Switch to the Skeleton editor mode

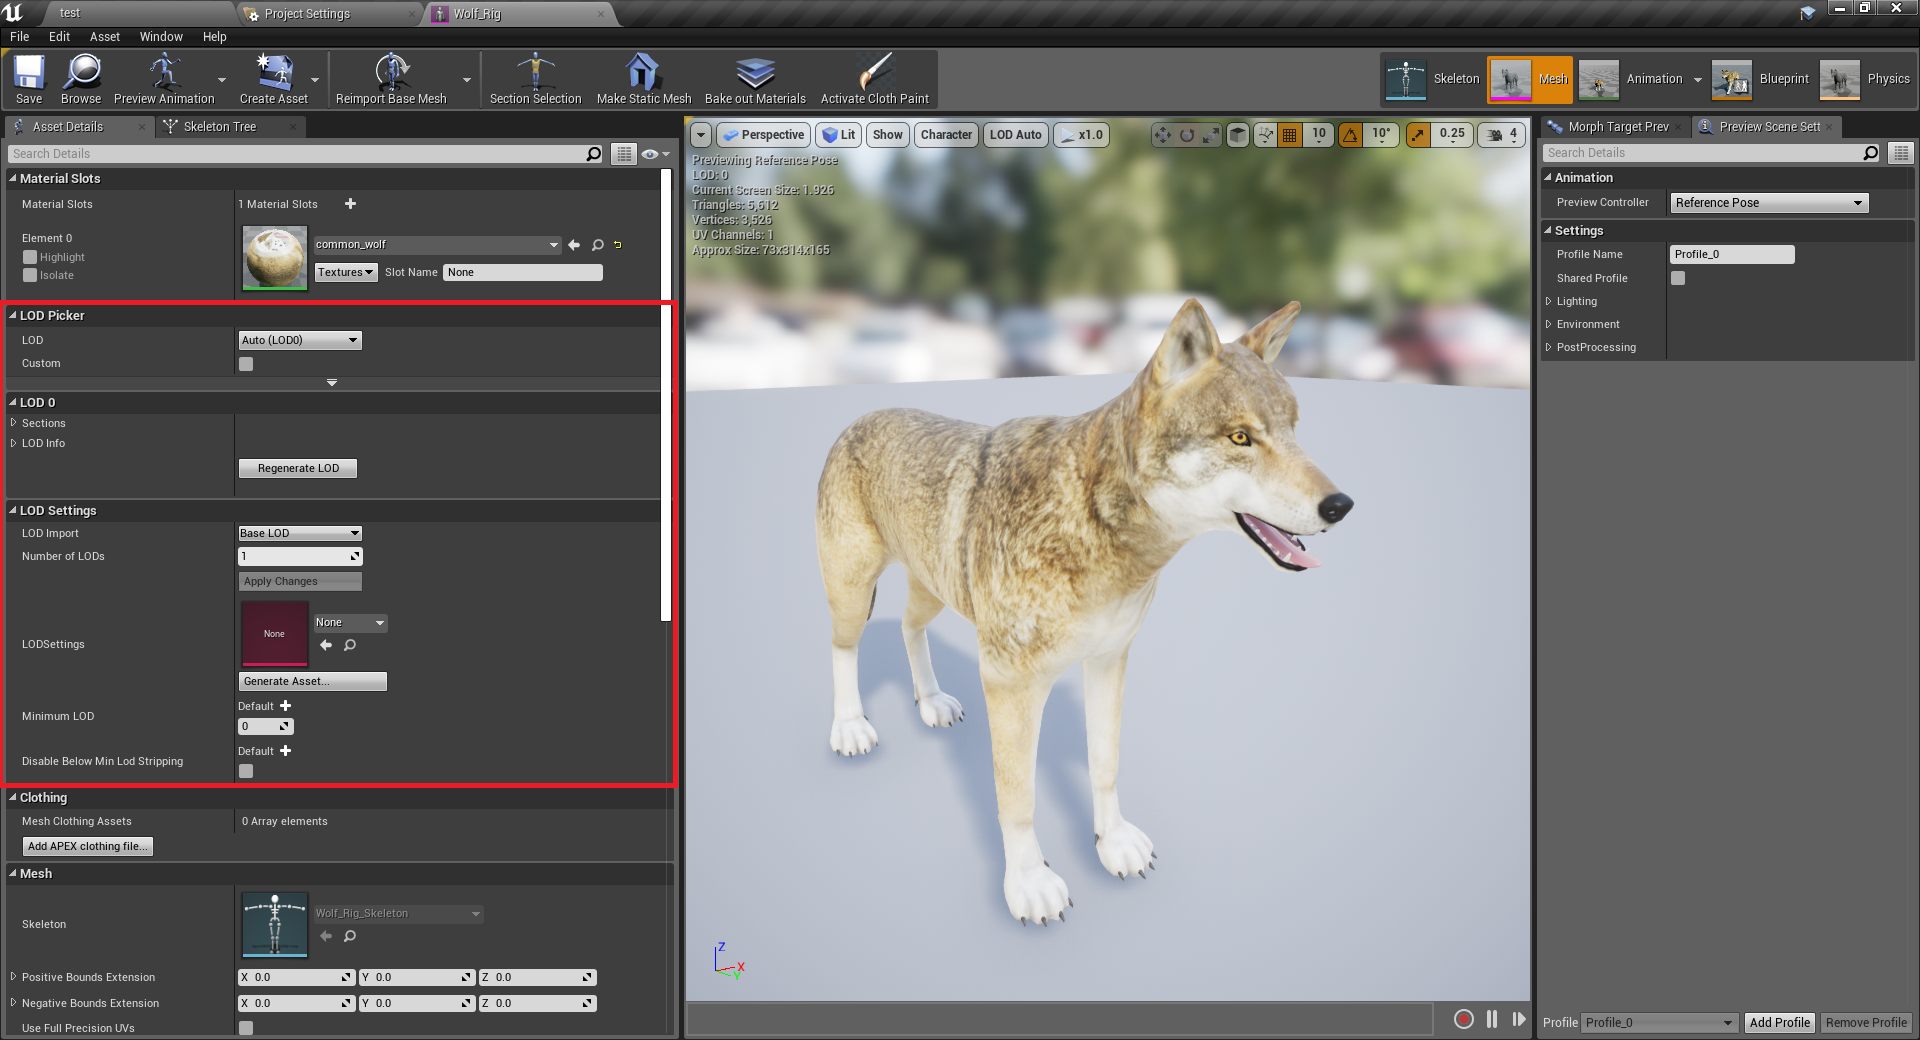[x=1432, y=79]
